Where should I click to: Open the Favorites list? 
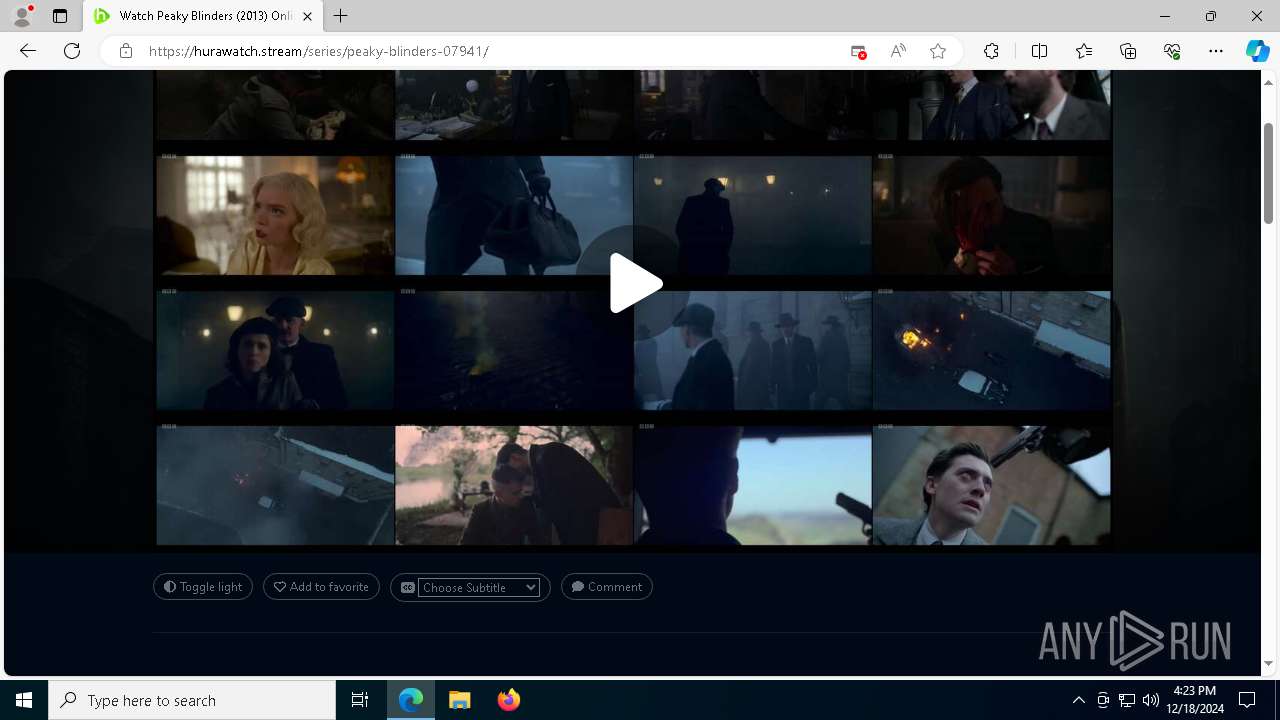click(x=1084, y=51)
